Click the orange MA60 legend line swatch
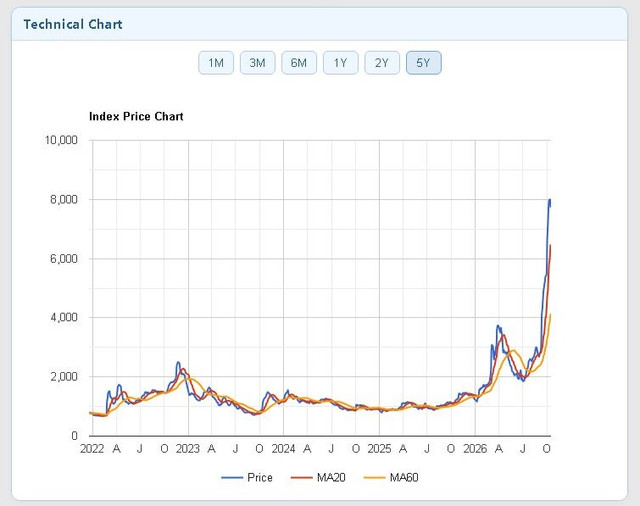Viewport: 640px width, 506px height. (374, 477)
